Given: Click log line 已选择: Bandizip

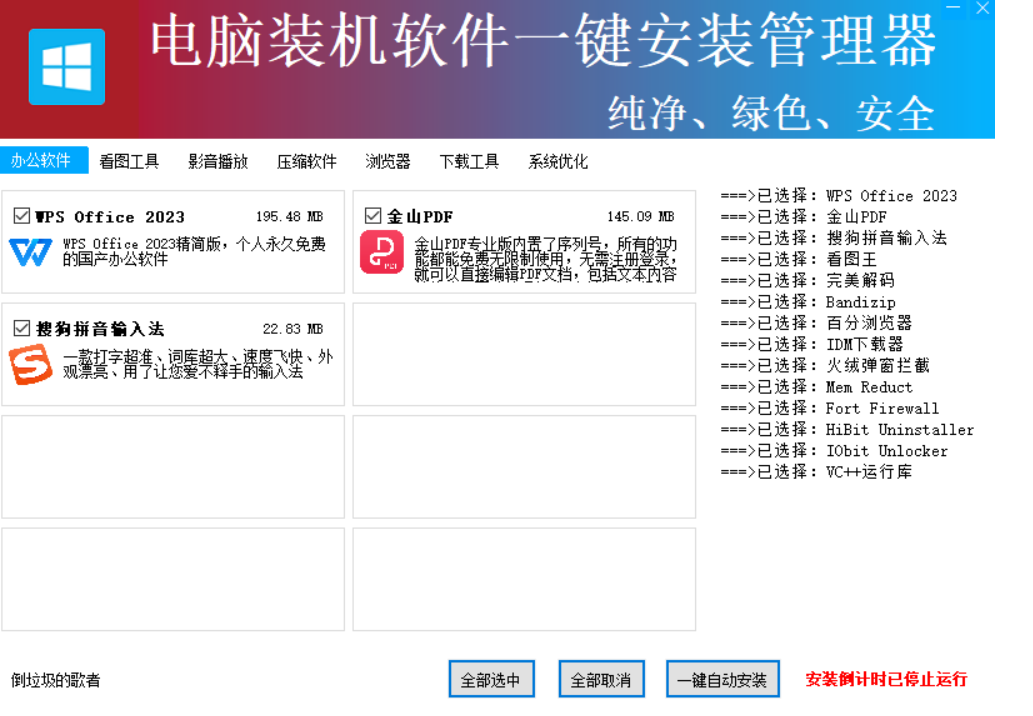Looking at the screenshot, I should (808, 302).
